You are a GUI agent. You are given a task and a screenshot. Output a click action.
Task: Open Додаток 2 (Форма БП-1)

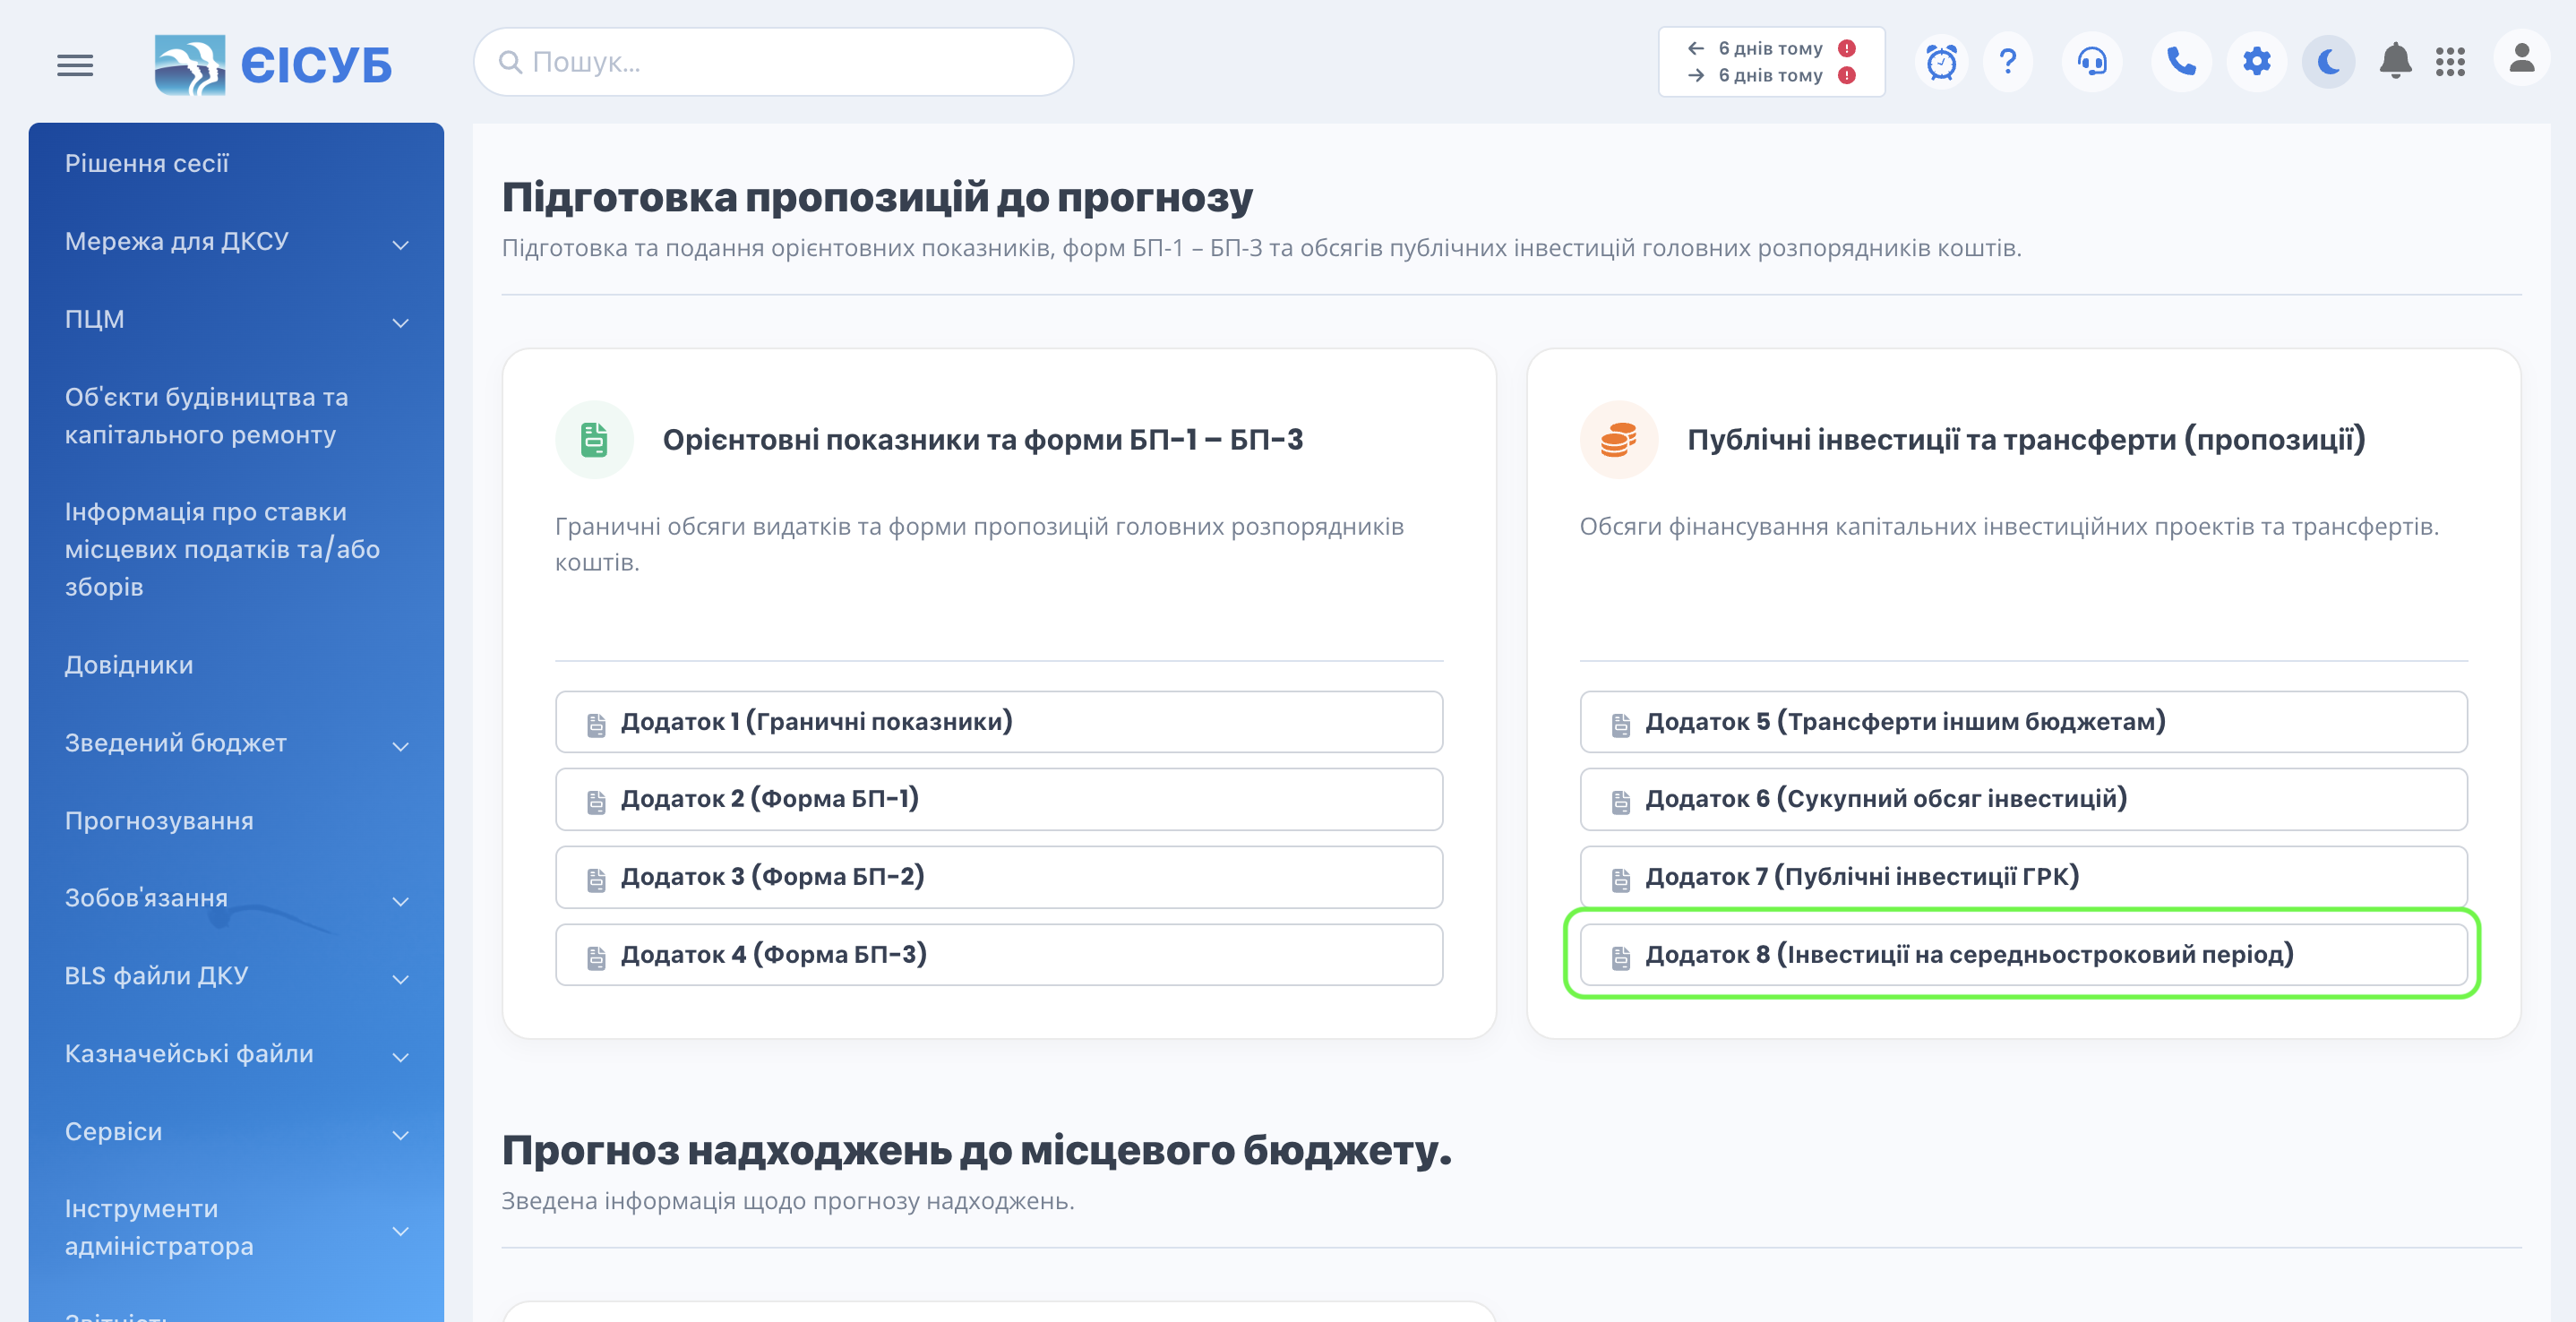click(x=999, y=799)
